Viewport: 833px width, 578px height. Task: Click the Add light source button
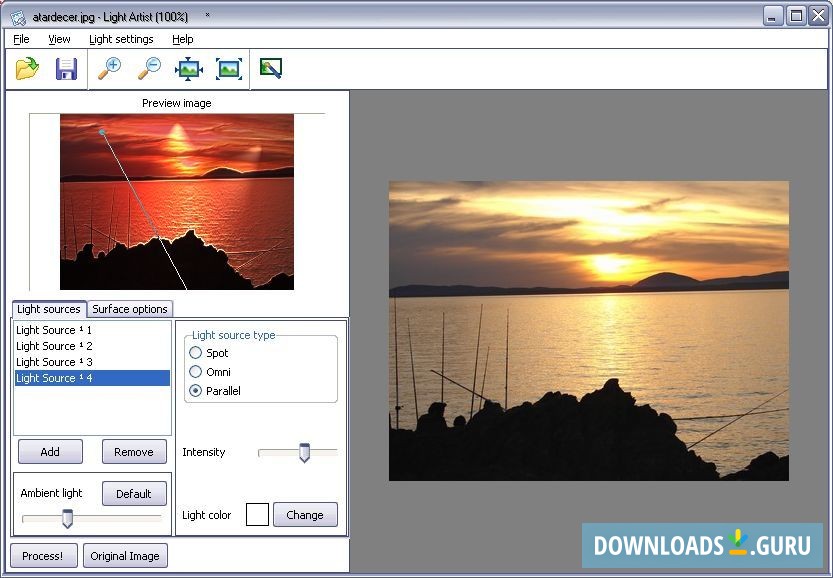click(x=50, y=452)
